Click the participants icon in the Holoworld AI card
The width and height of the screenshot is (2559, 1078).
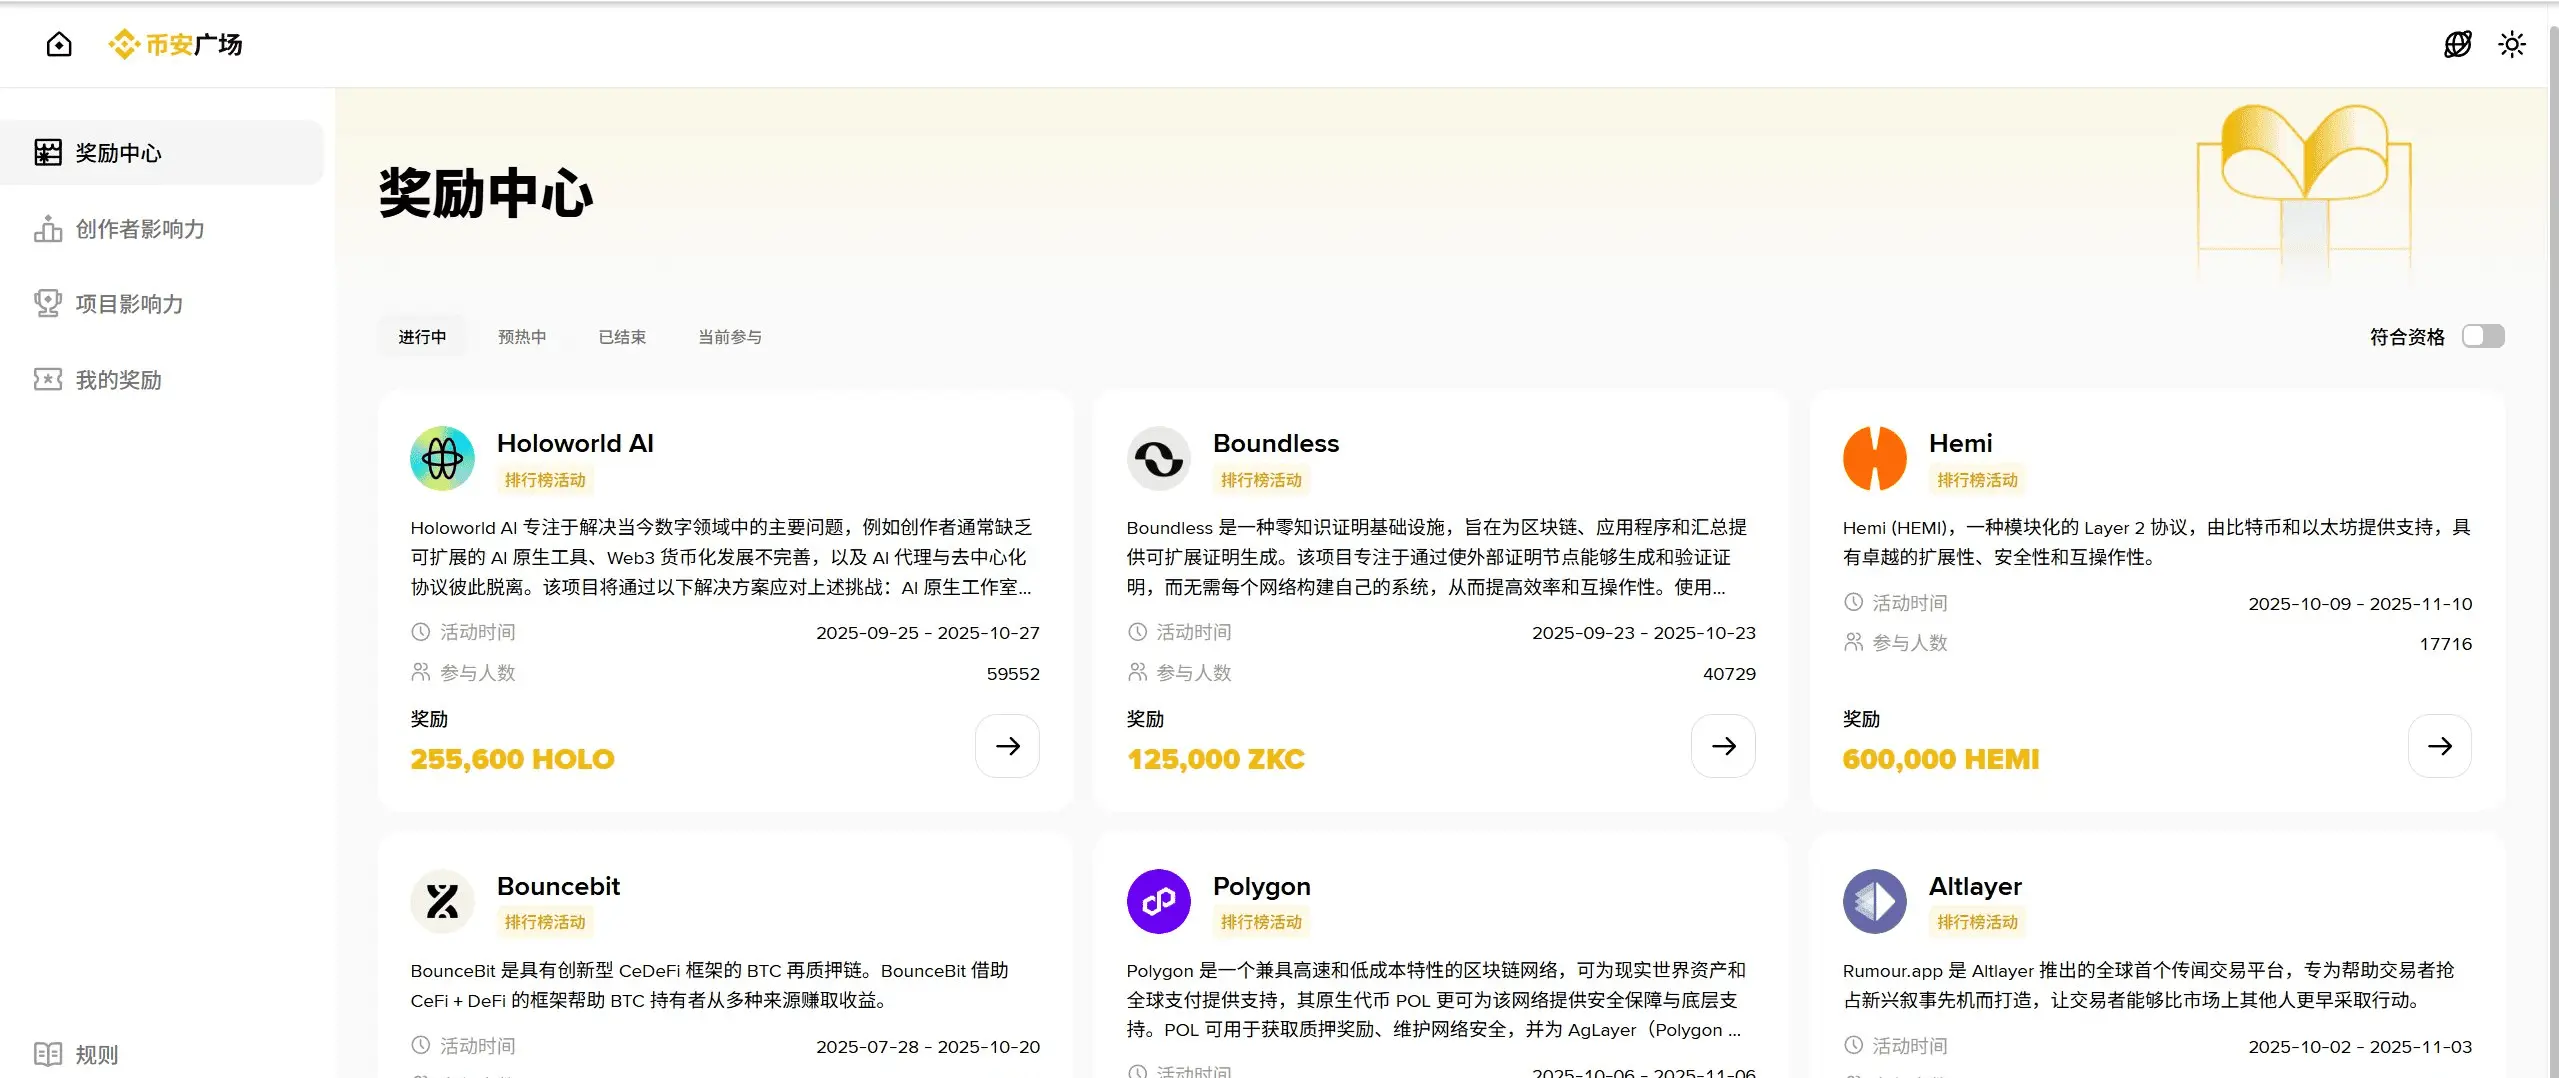coord(421,672)
